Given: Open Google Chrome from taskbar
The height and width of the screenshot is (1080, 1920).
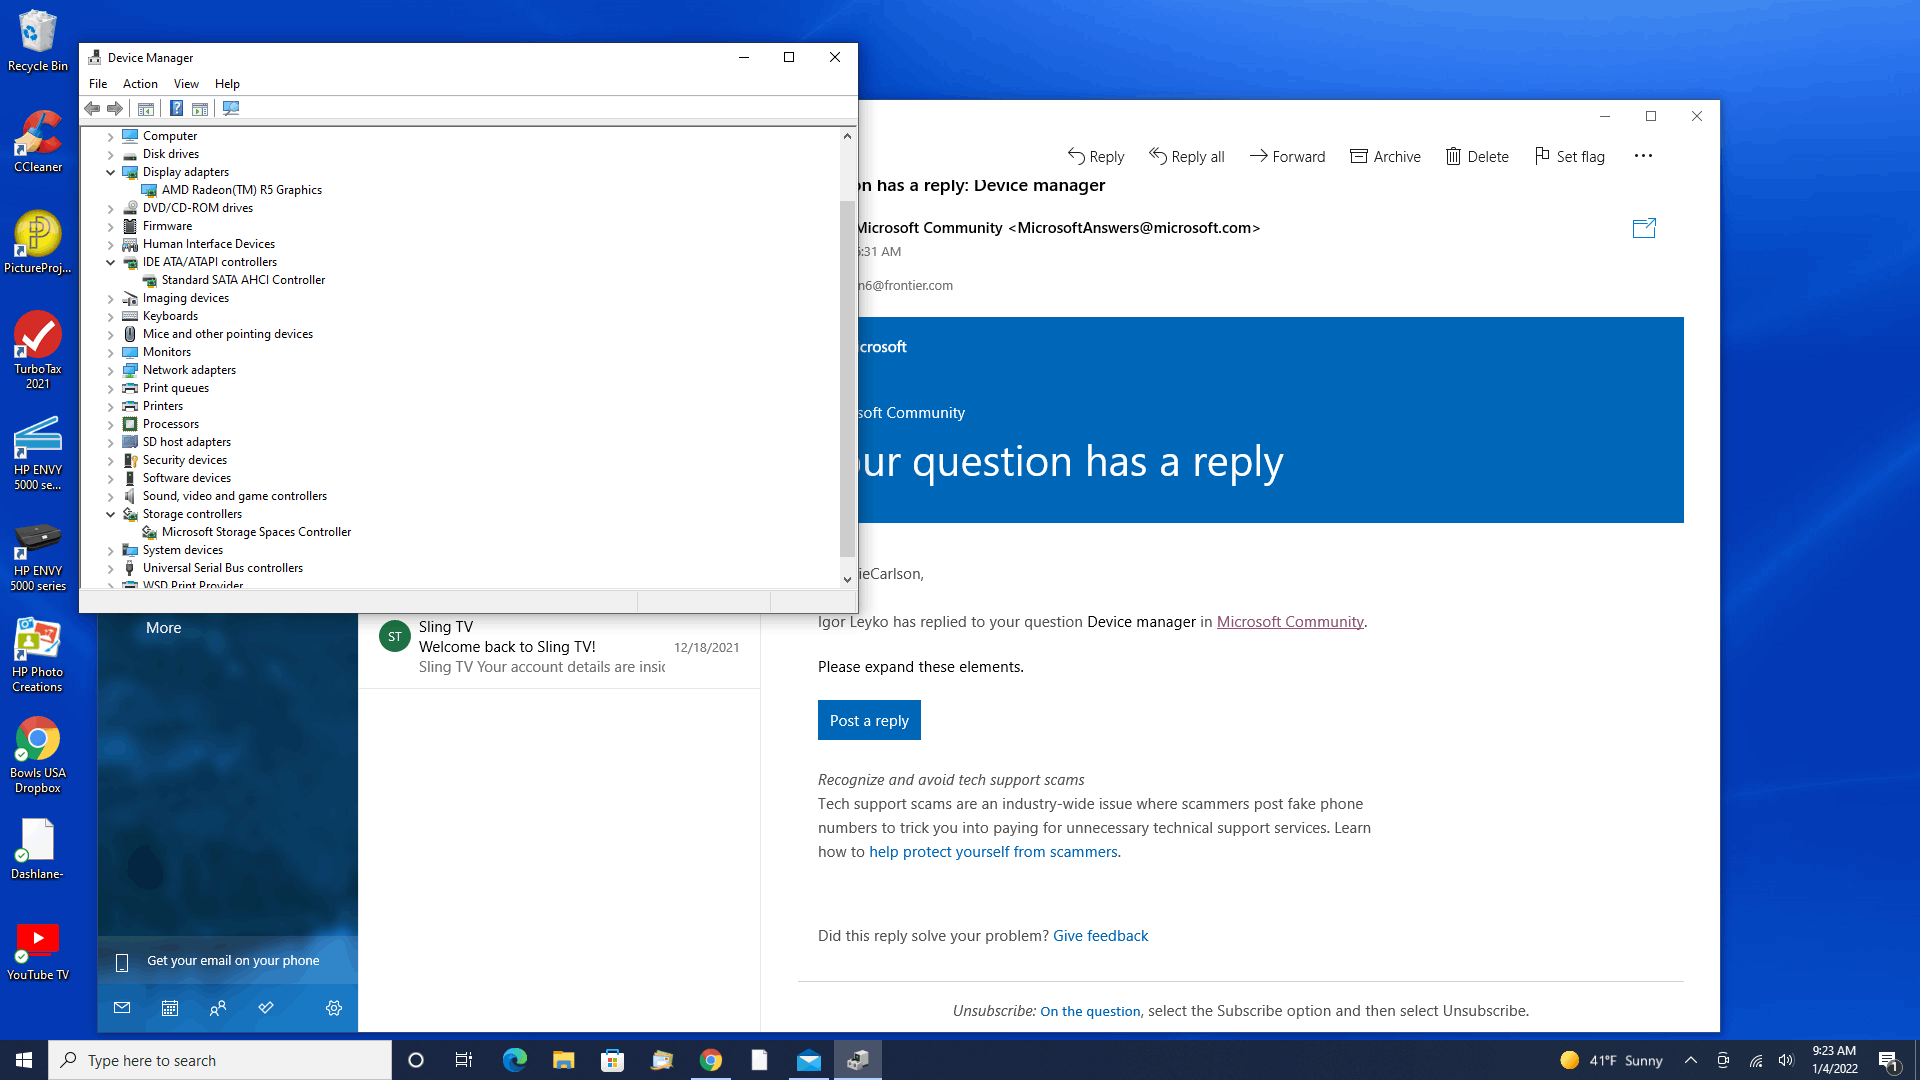Looking at the screenshot, I should click(711, 1060).
